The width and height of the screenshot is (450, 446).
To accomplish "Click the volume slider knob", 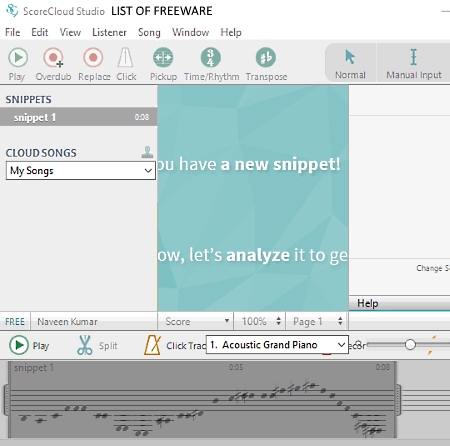I will point(410,345).
